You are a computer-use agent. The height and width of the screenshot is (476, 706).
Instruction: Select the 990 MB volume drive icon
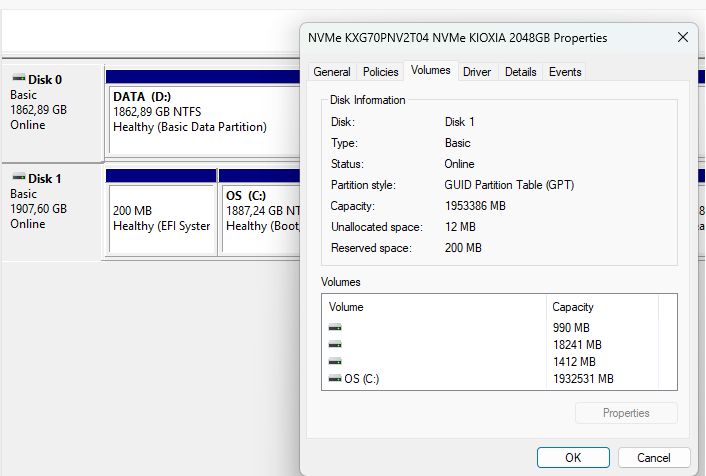pos(335,328)
